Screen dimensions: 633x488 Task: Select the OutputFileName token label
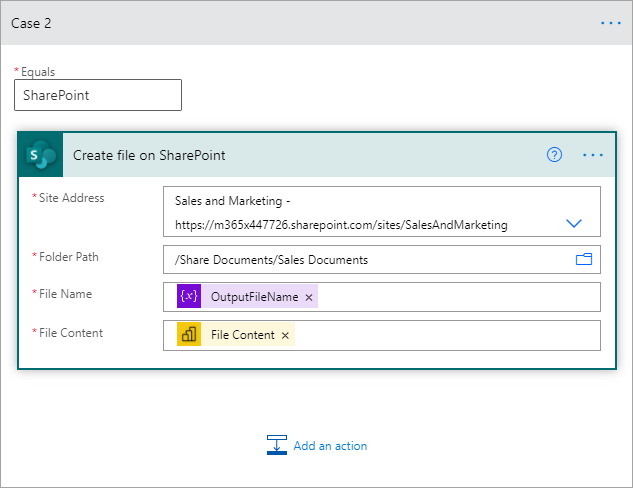pos(254,297)
